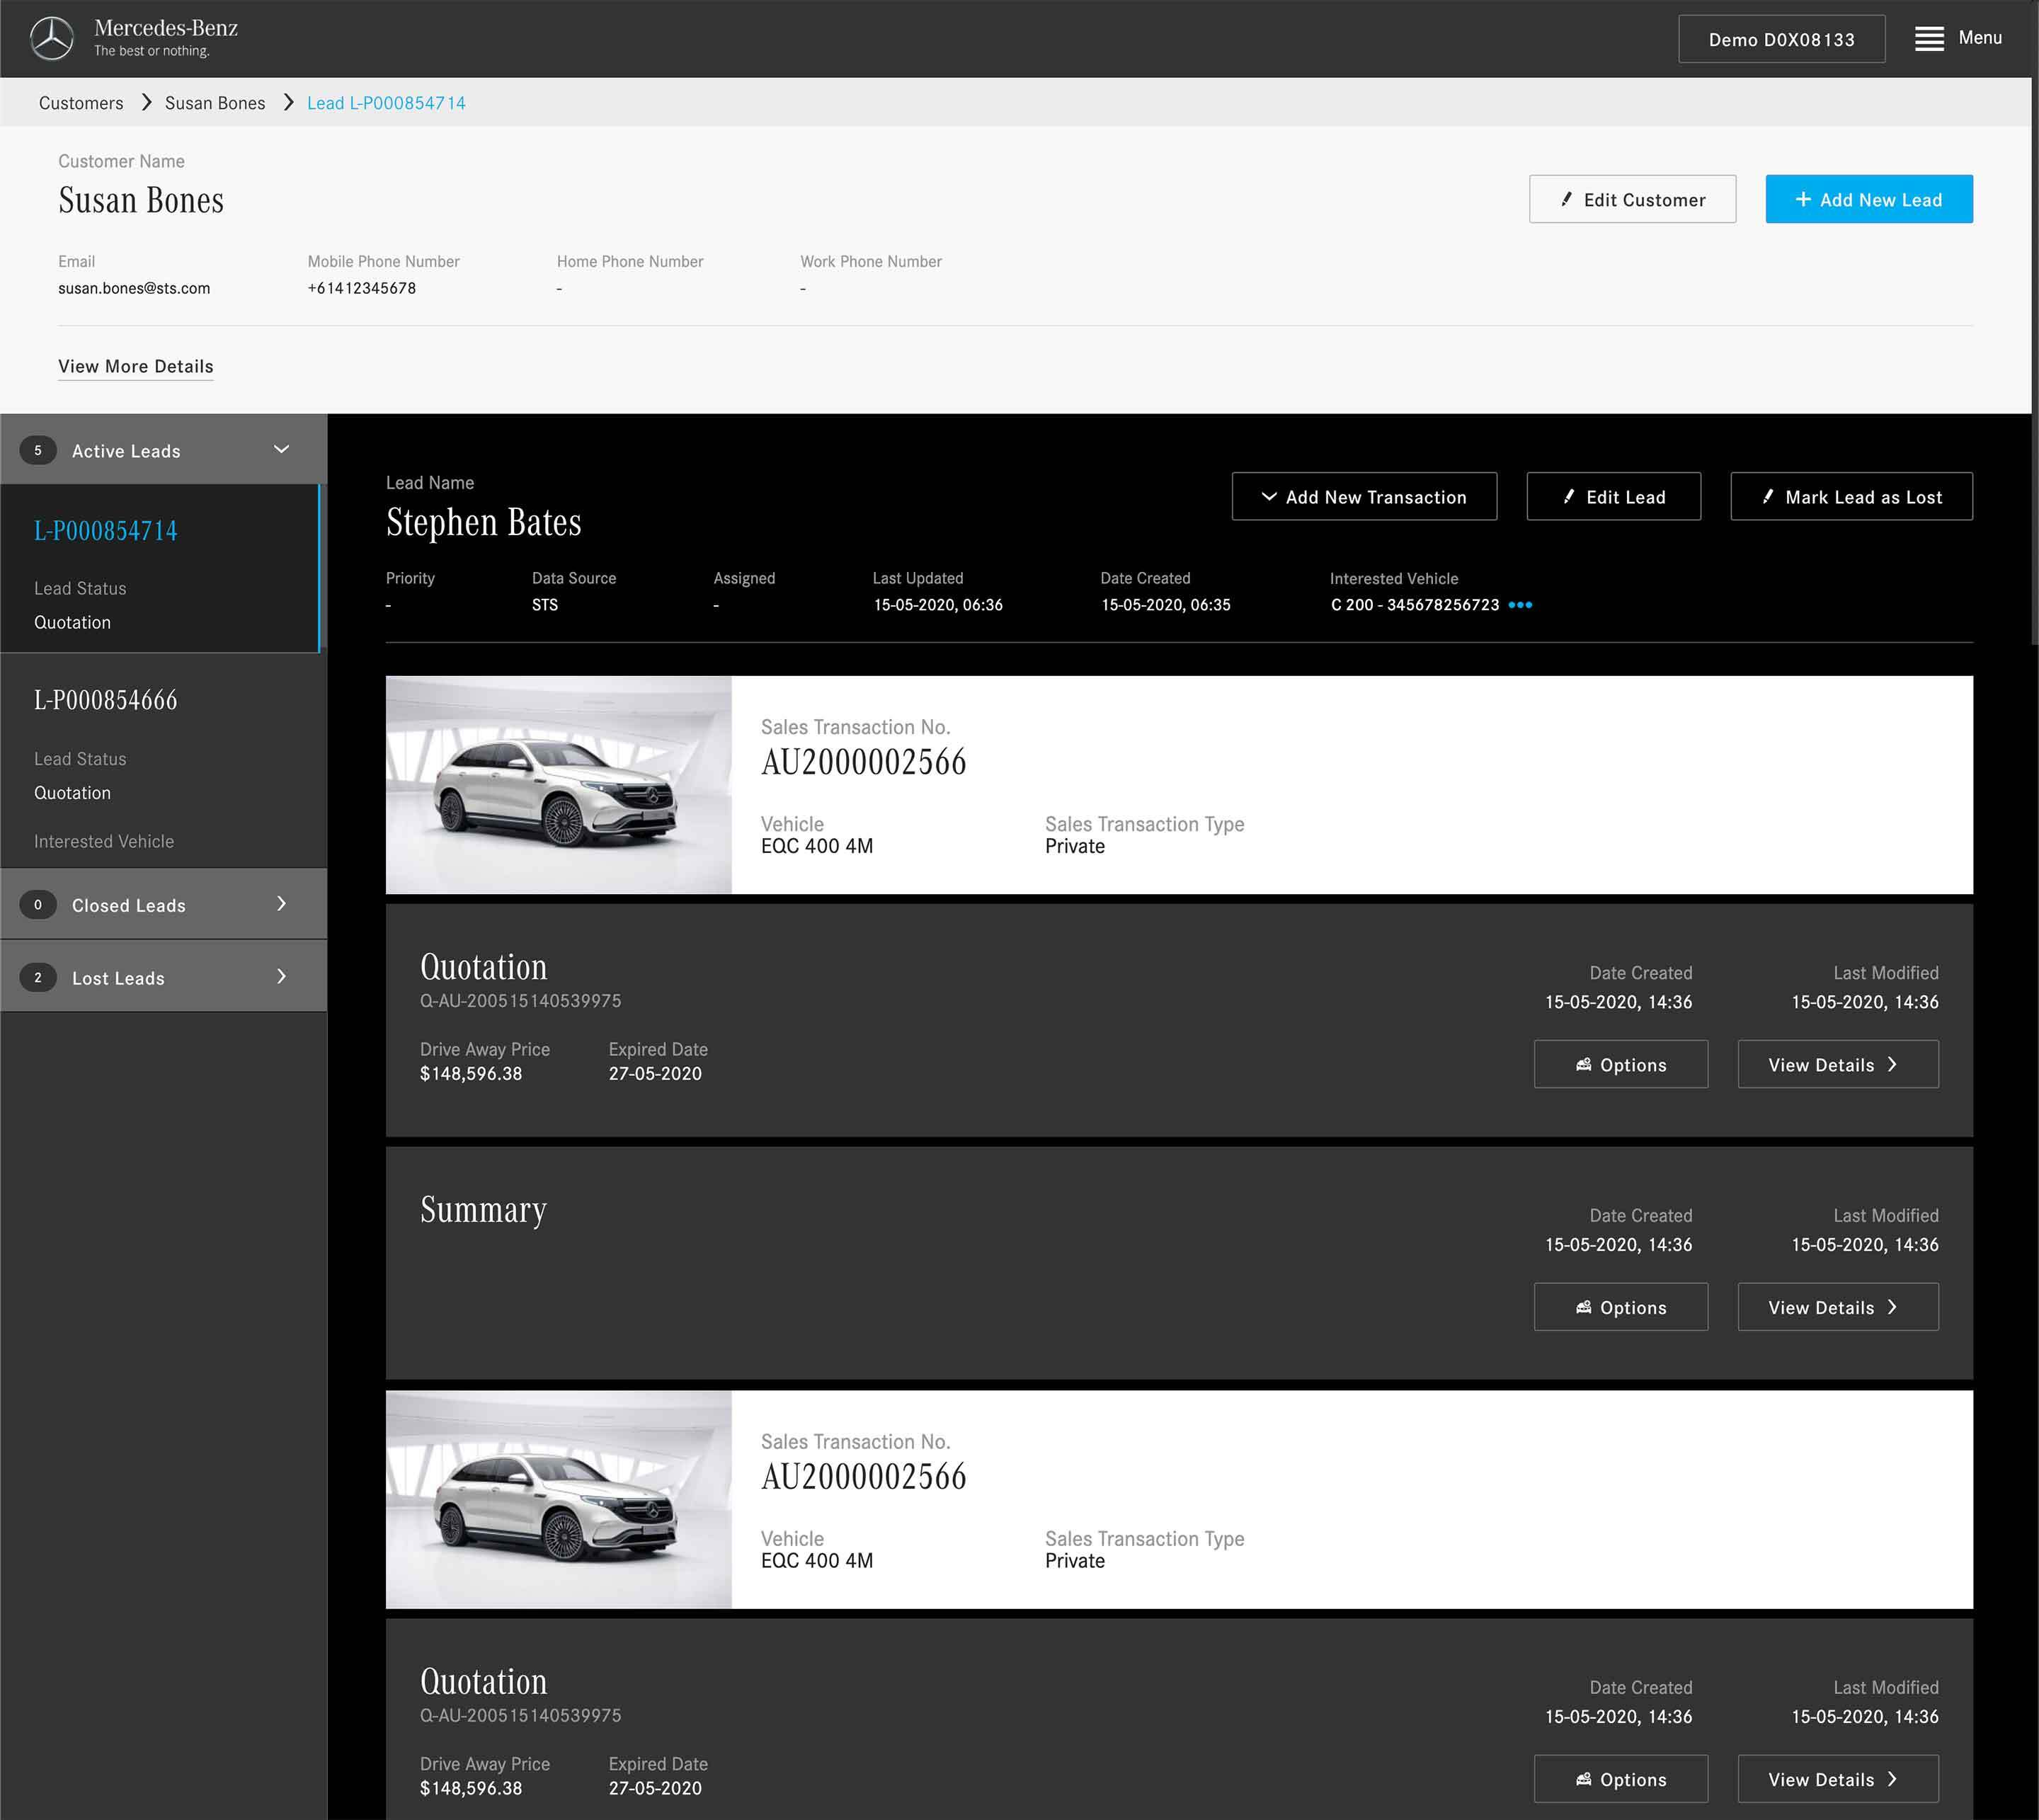
Task: Click Lead L-P000854714 breadcrumb
Action: 386,103
